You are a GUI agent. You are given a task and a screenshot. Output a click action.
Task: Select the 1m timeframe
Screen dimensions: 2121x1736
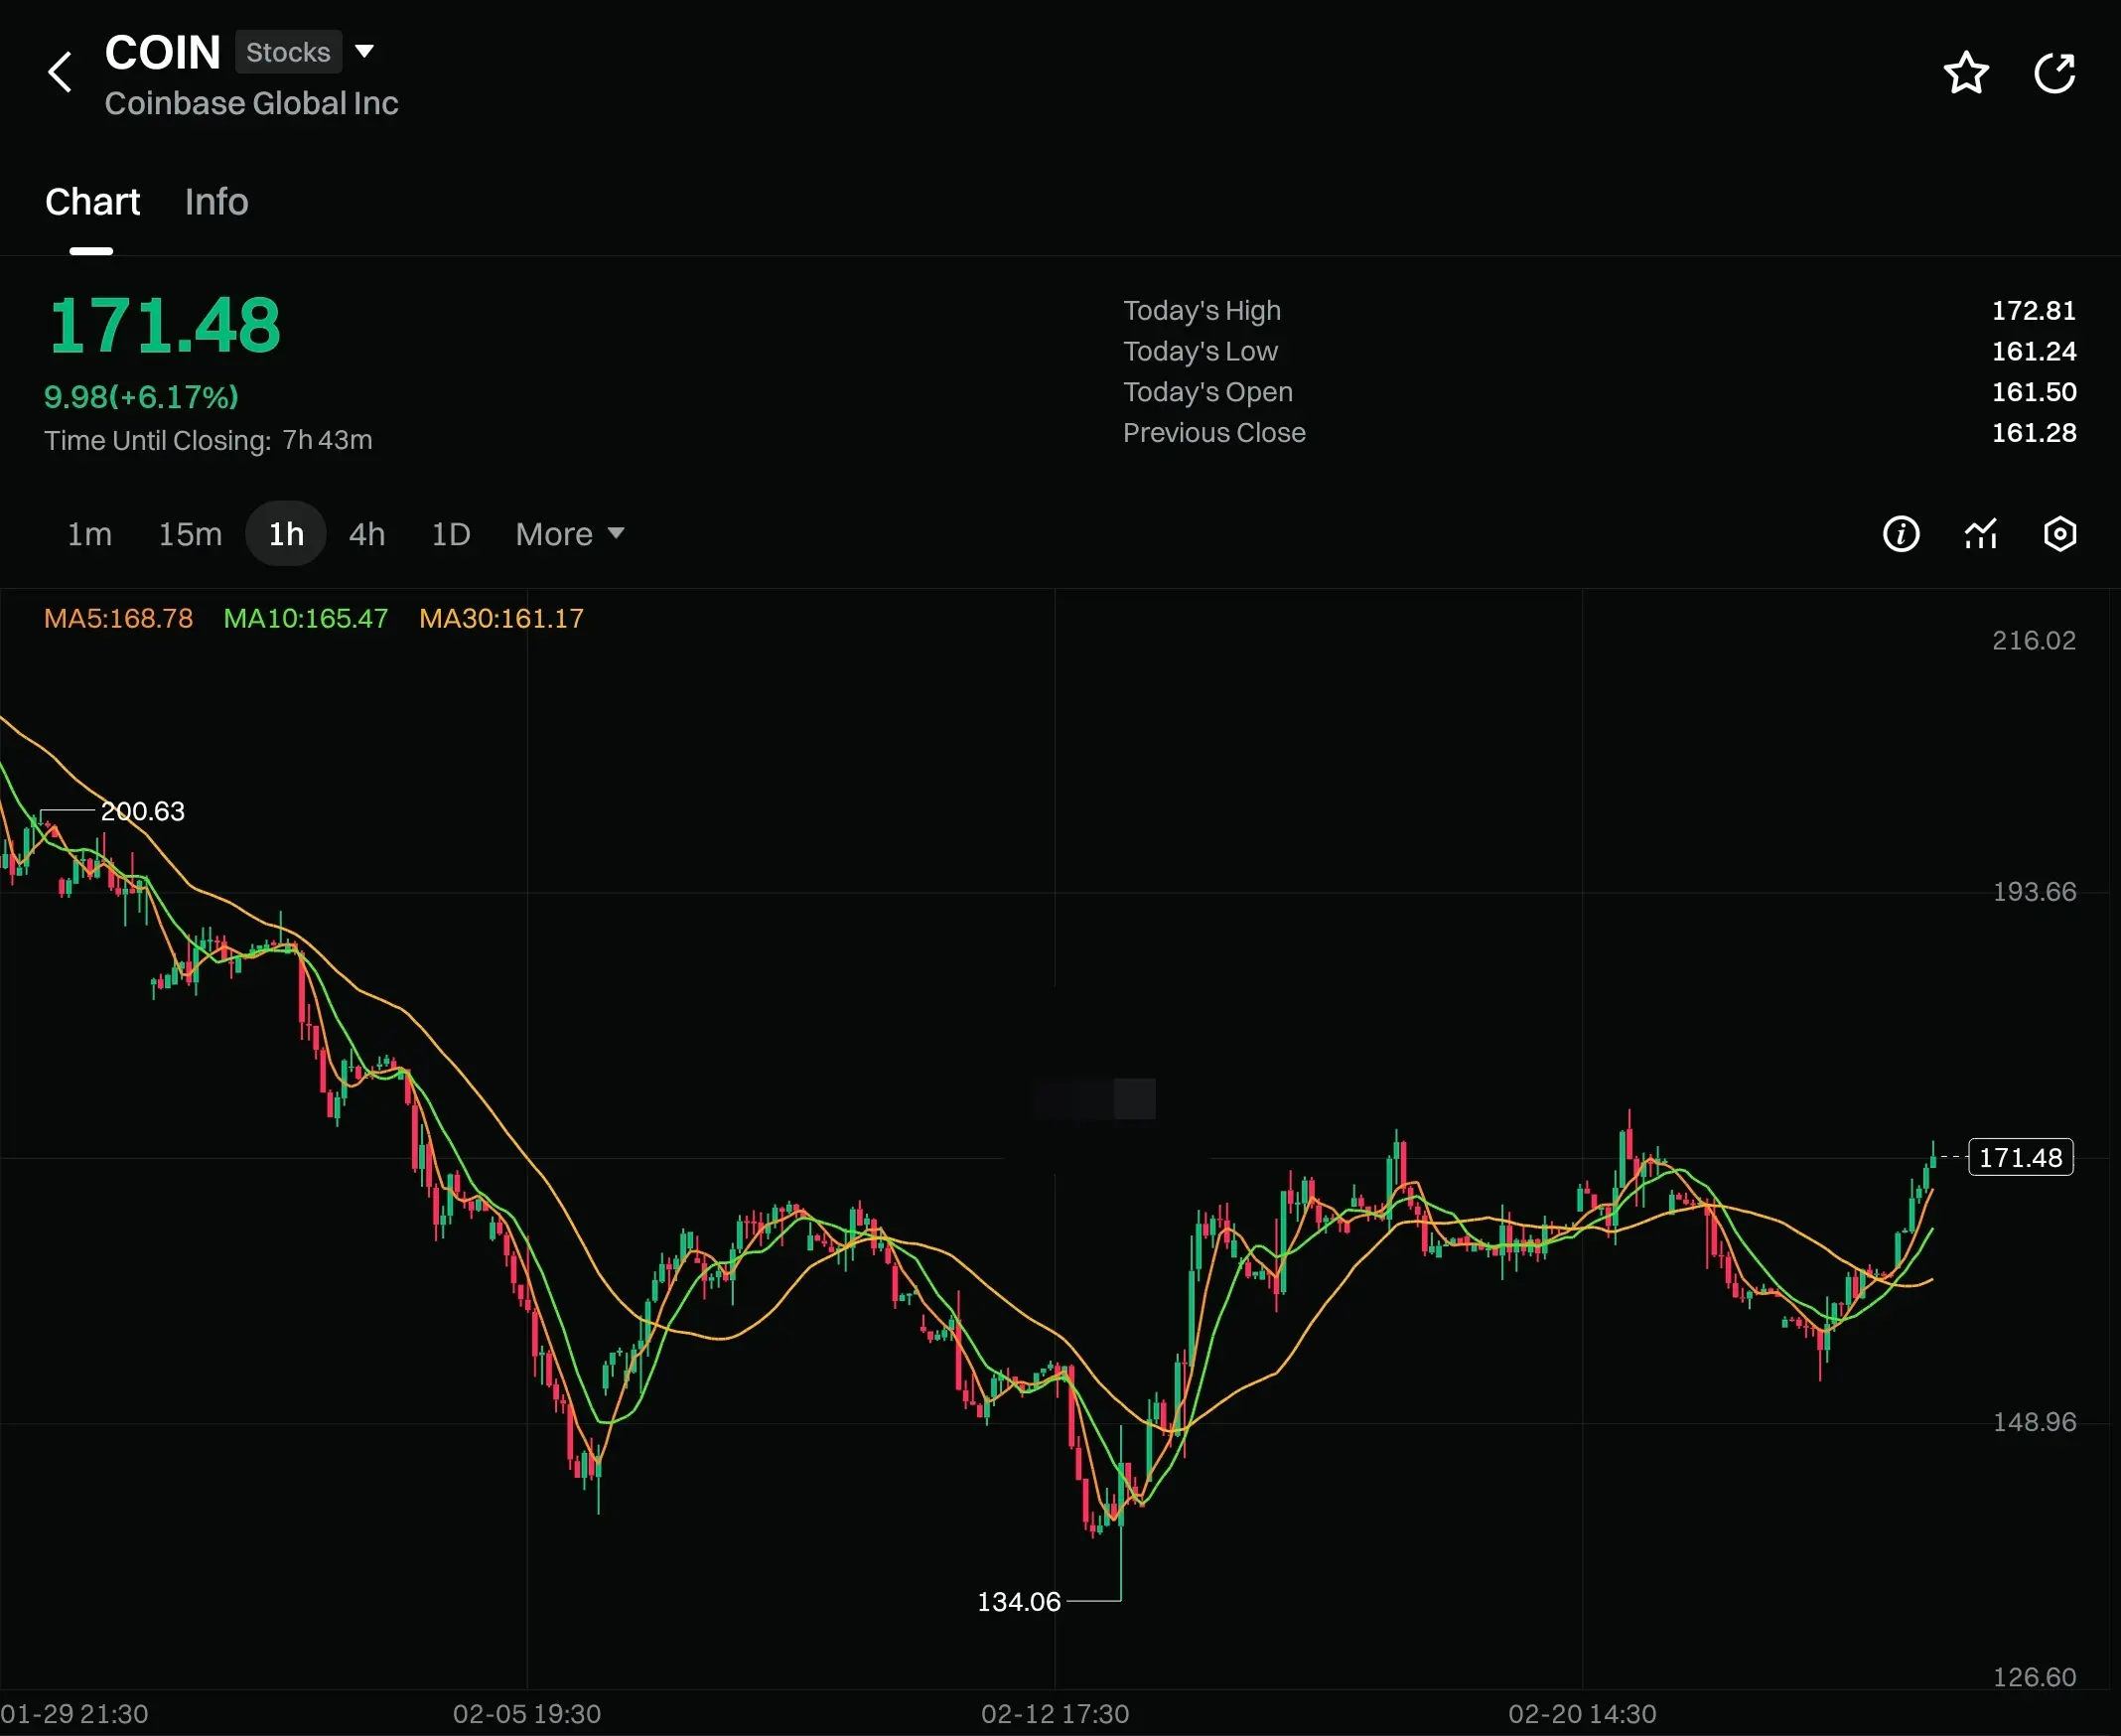(89, 534)
